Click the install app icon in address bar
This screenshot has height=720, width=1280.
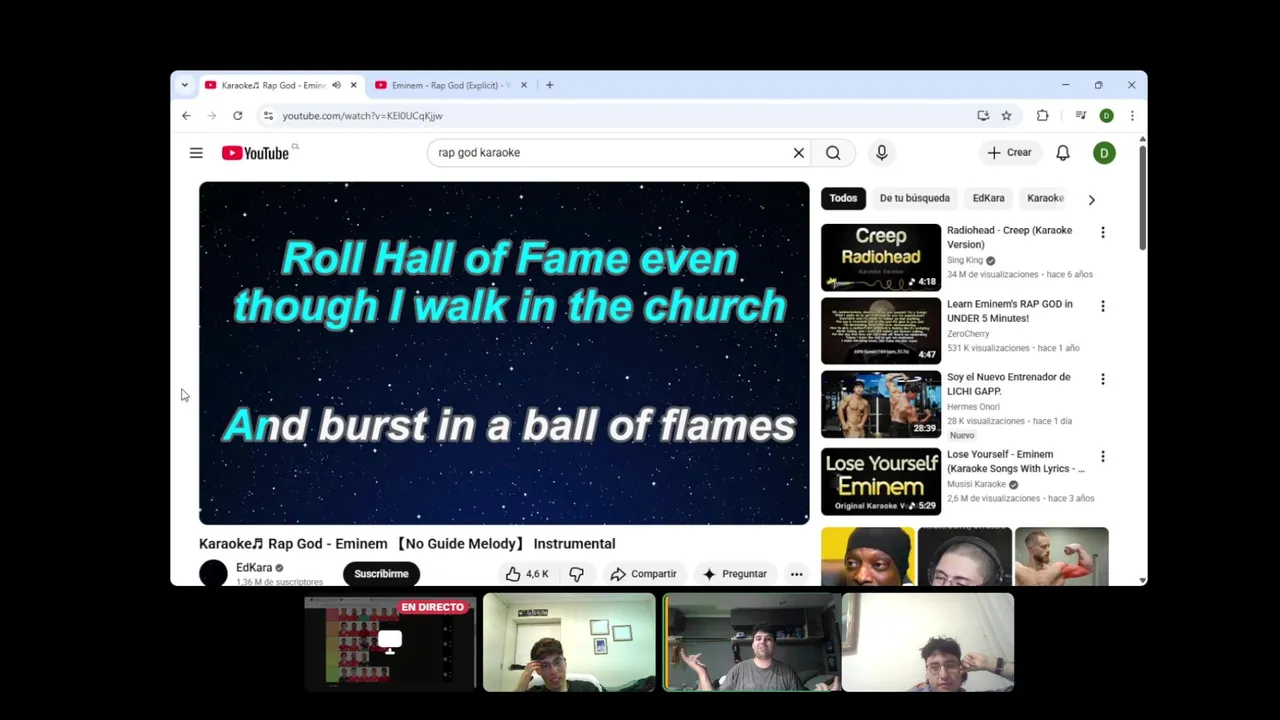click(984, 116)
